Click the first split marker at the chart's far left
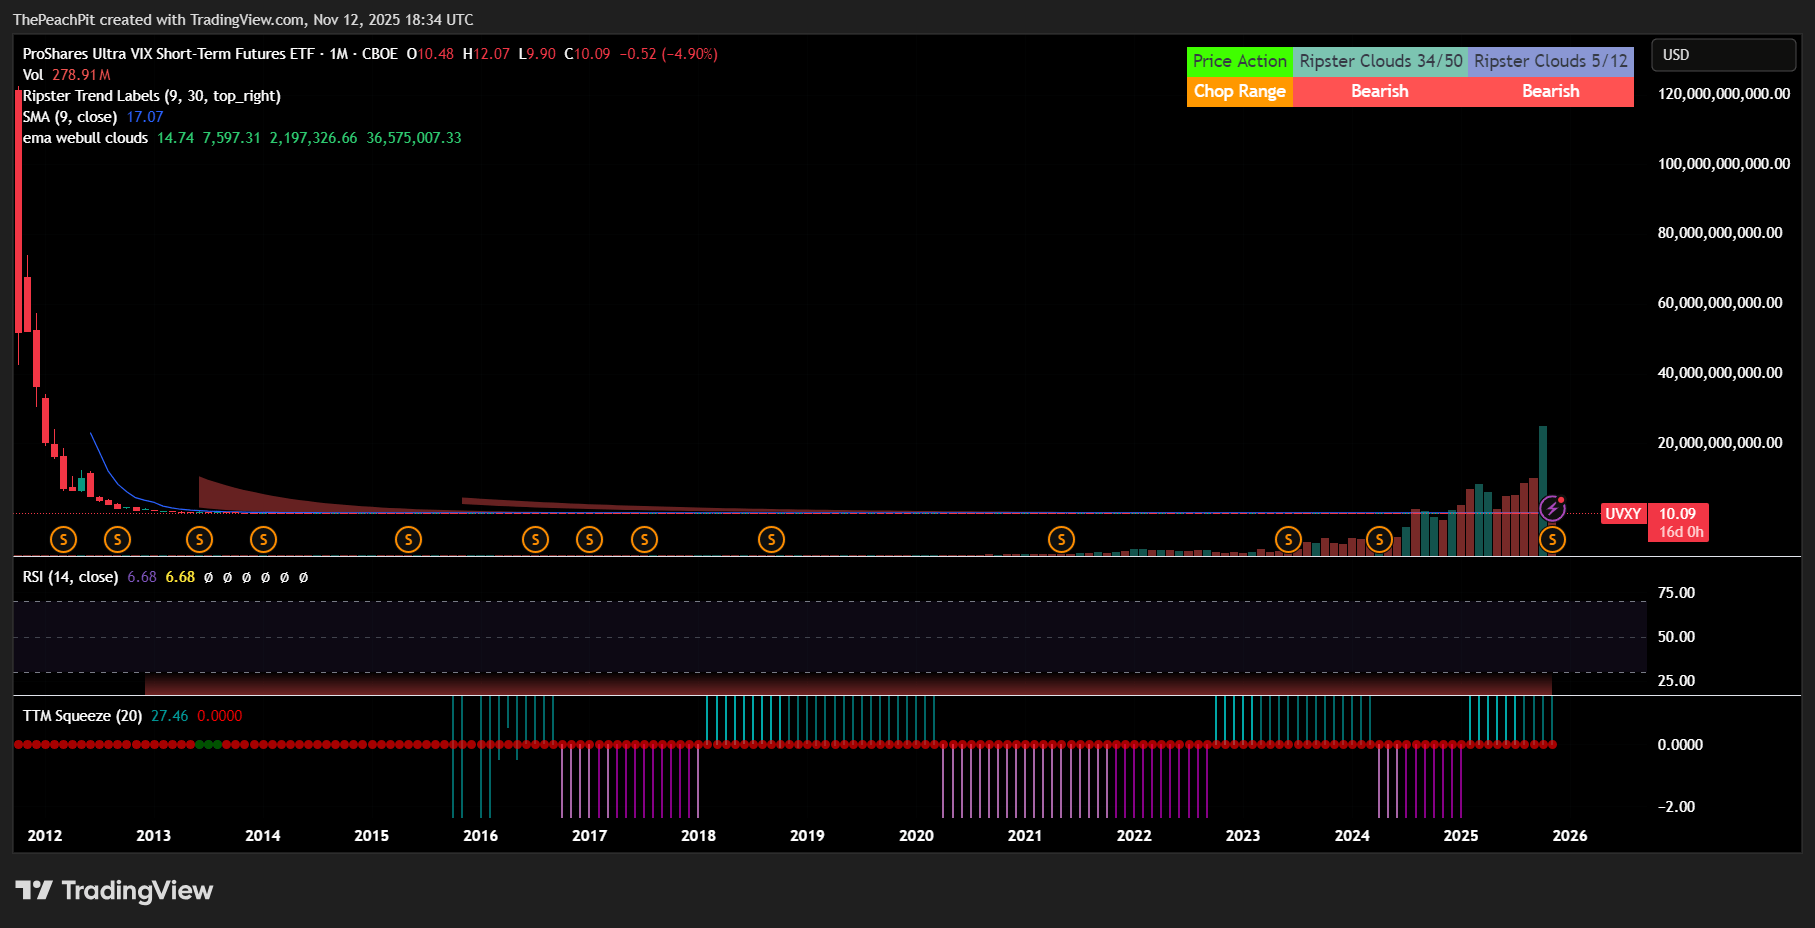Viewport: 1815px width, 928px height. [63, 540]
